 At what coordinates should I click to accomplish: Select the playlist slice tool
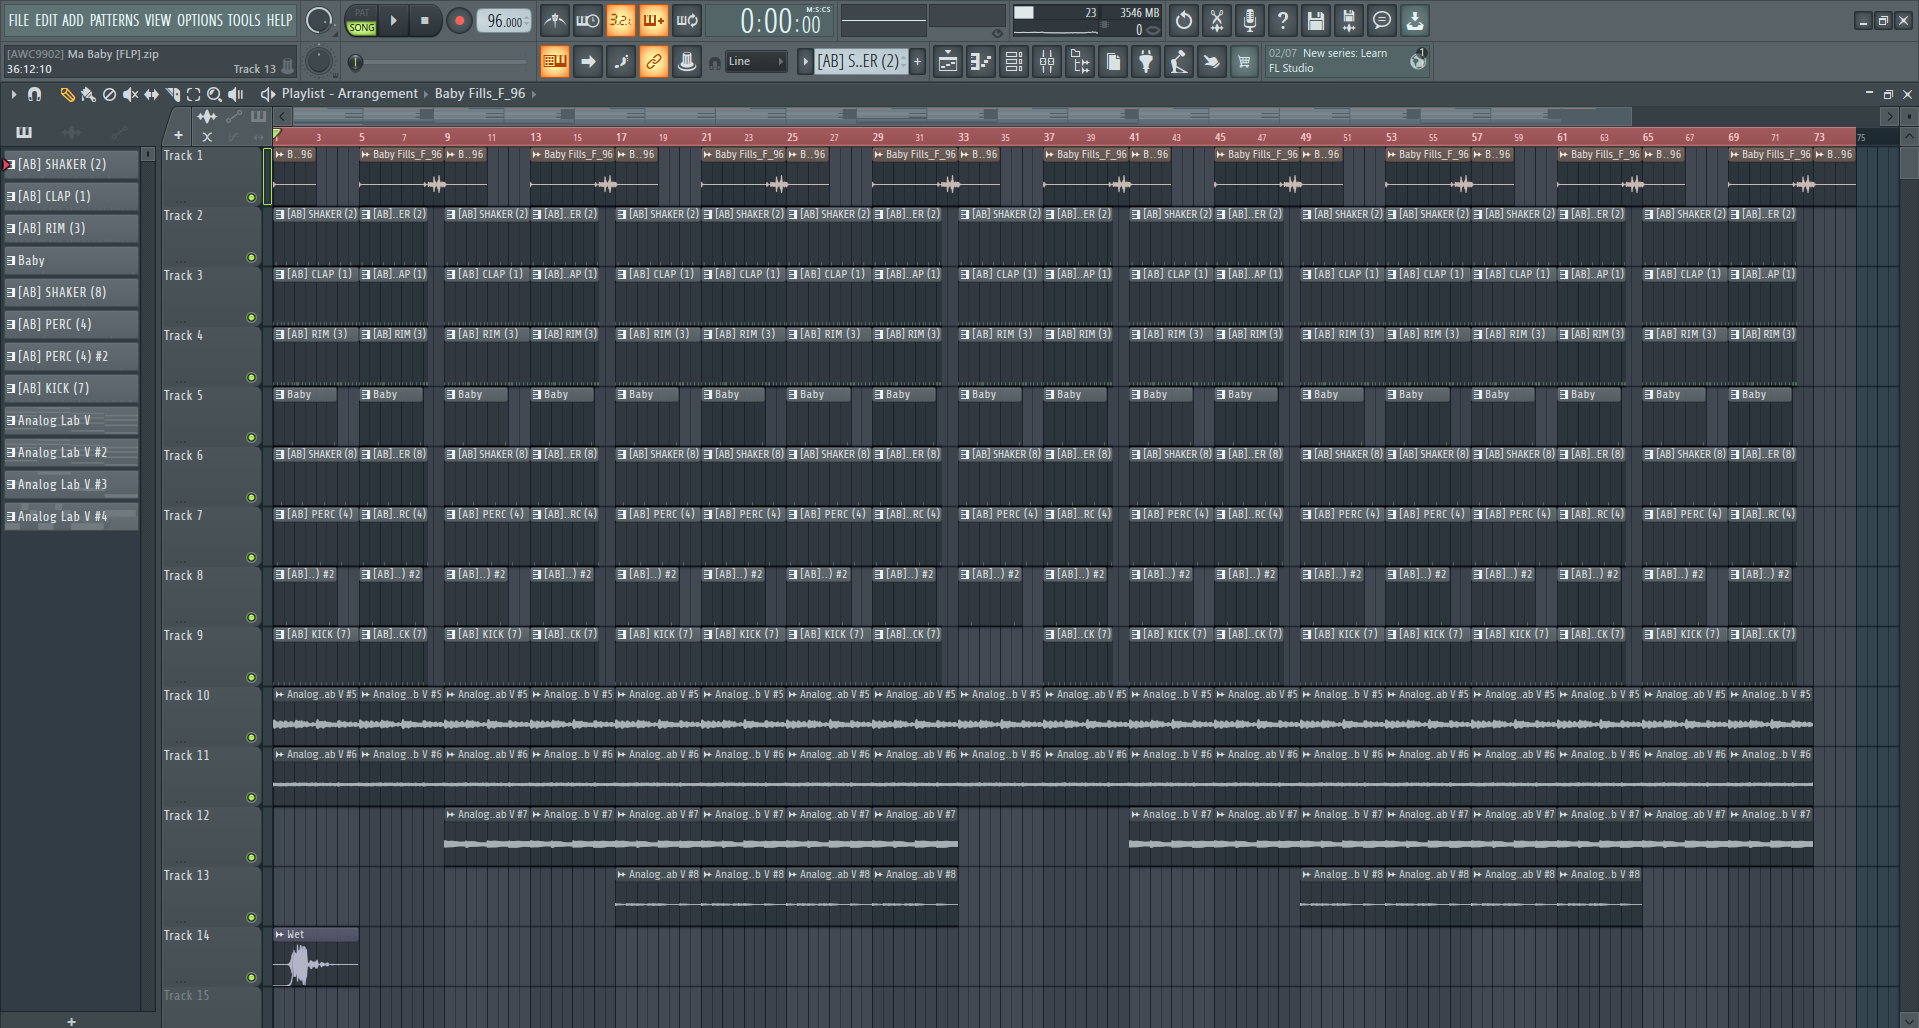coord(172,94)
